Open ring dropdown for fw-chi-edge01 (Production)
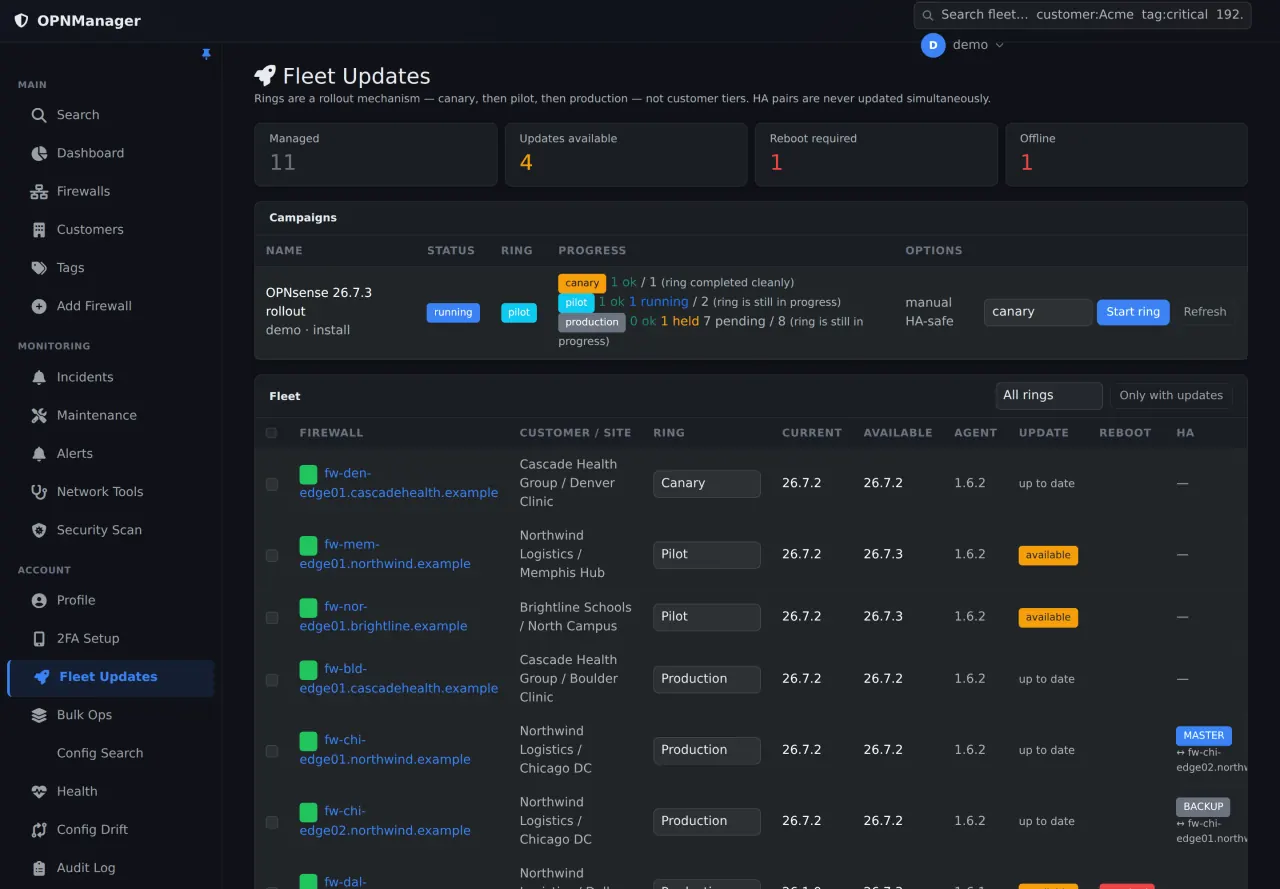The width and height of the screenshot is (1280, 889). click(707, 750)
